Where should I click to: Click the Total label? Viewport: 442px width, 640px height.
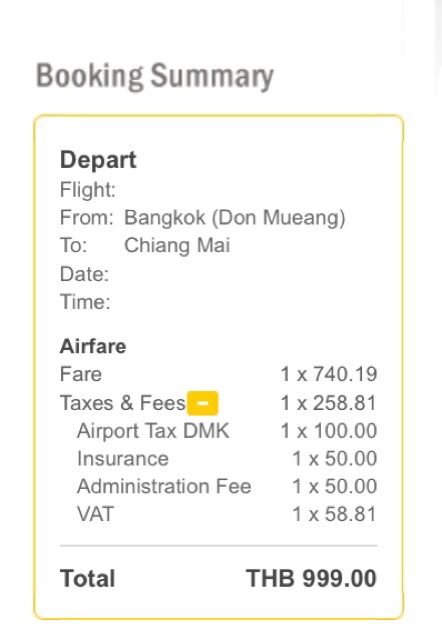pyautogui.click(x=88, y=579)
